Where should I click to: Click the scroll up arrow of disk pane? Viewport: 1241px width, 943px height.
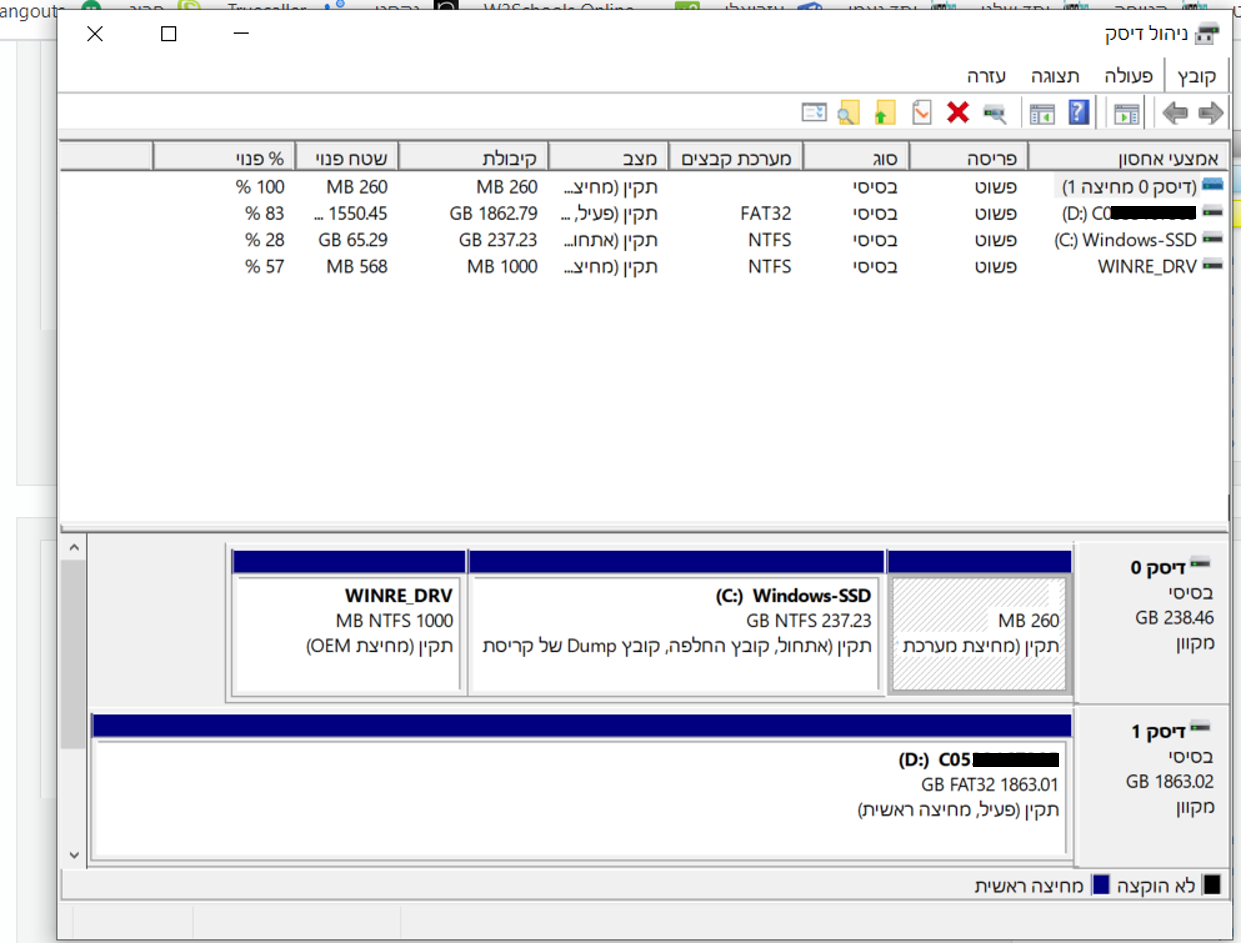tap(73, 548)
